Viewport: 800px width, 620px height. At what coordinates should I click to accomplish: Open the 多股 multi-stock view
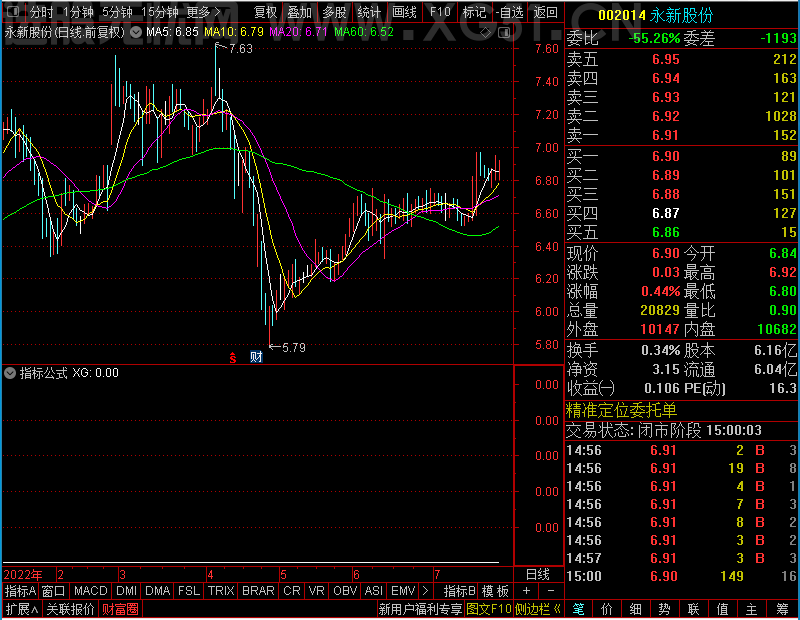334,12
